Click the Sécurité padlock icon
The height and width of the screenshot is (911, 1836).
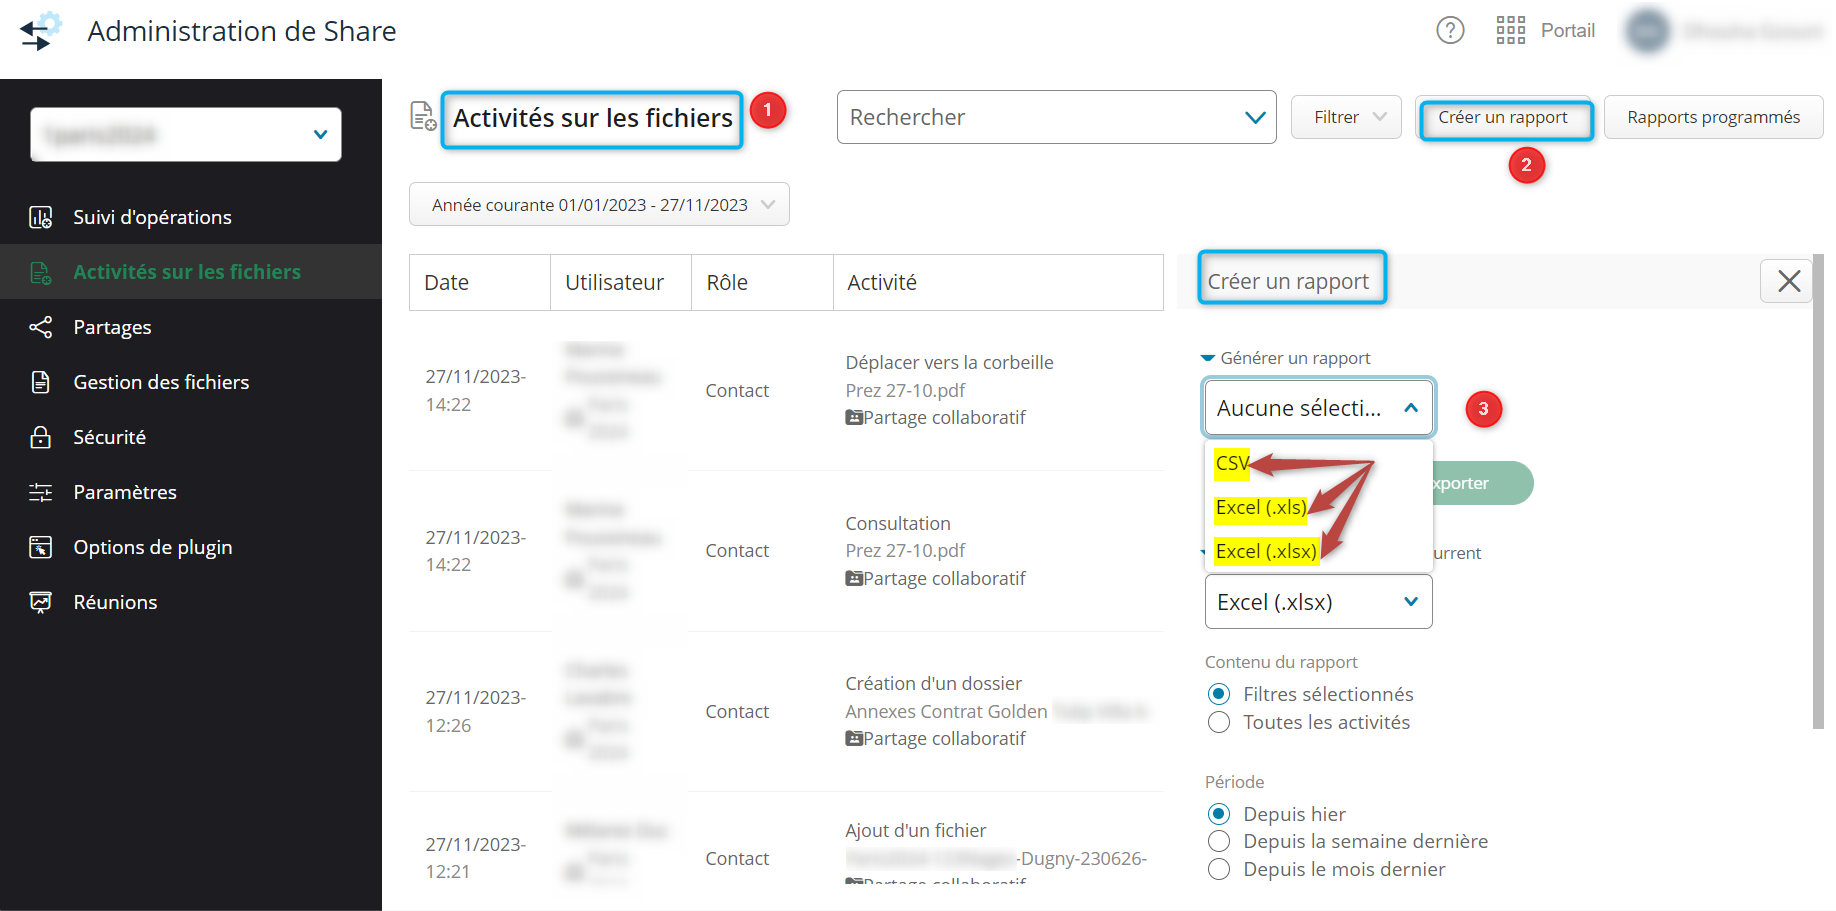[x=40, y=437]
